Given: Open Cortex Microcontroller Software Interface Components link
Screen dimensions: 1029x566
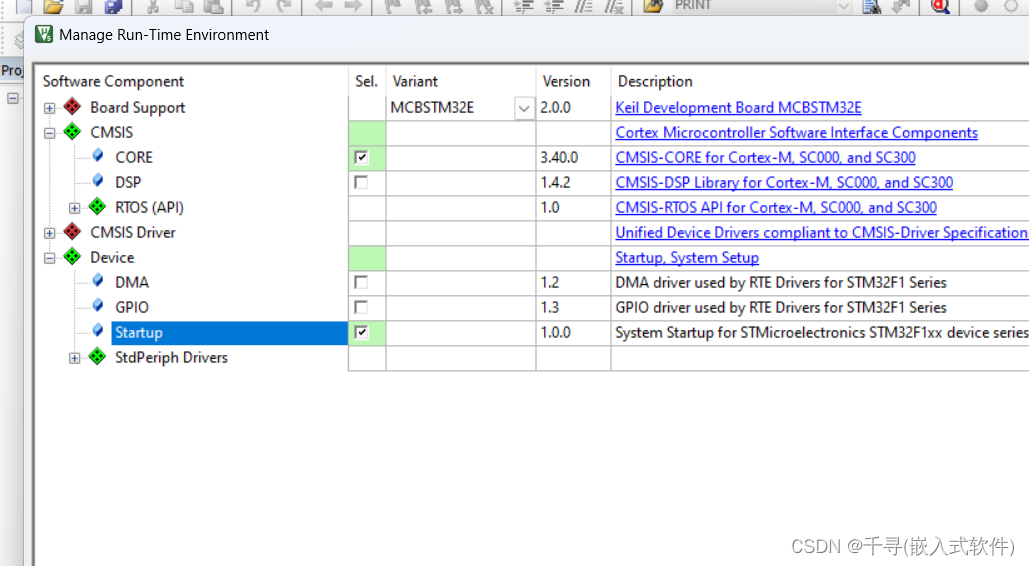Looking at the screenshot, I should tap(797, 133).
